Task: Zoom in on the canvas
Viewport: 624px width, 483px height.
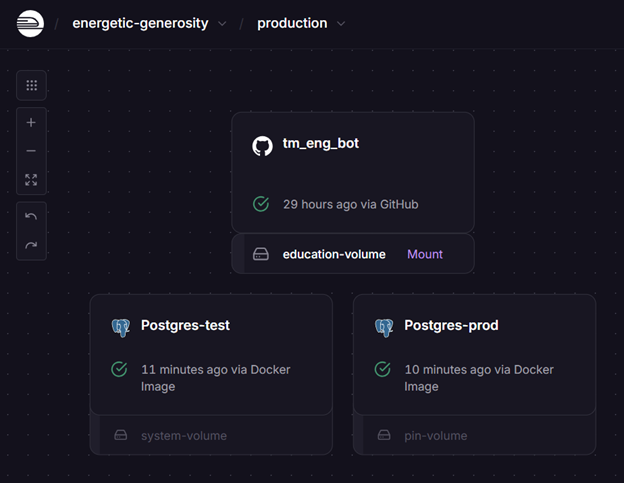Action: coord(31,123)
